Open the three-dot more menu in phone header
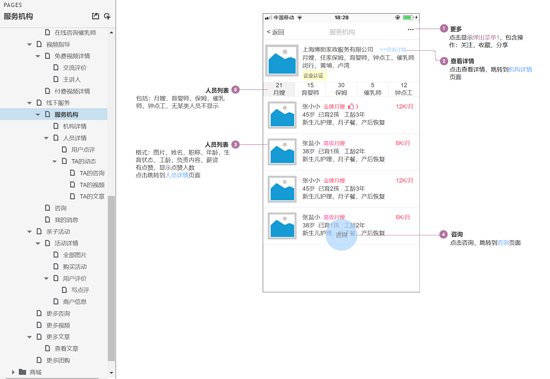 [410, 29]
